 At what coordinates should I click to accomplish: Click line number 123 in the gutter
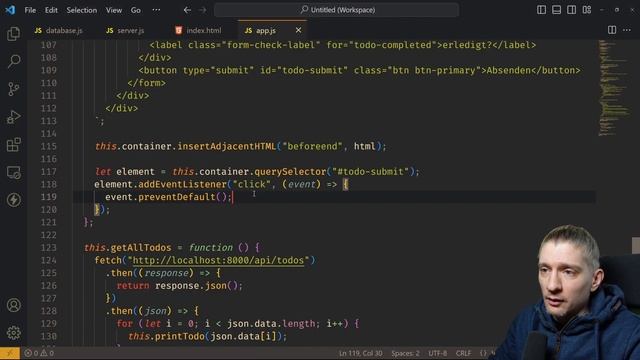pyautogui.click(x=49, y=247)
